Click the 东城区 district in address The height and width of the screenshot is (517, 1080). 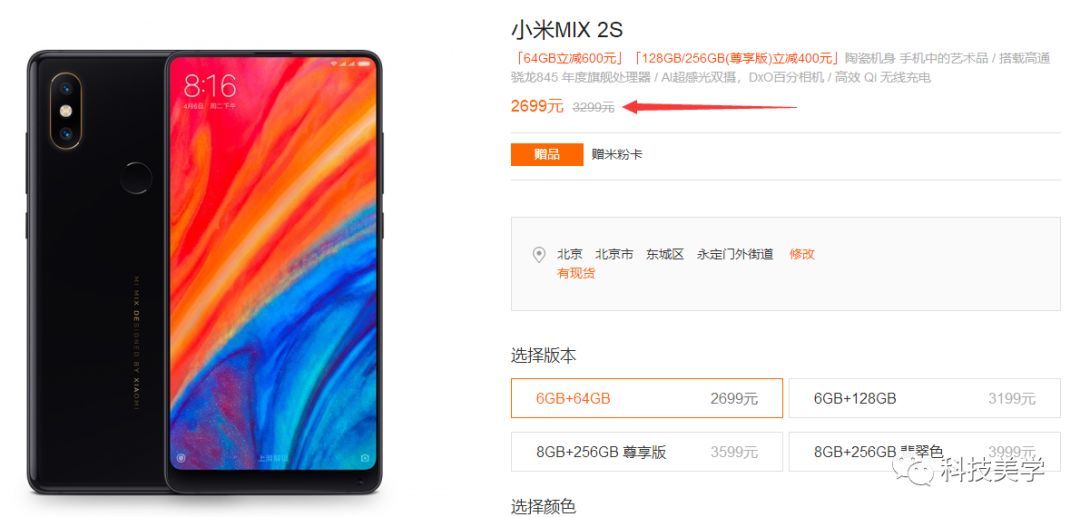pos(665,254)
